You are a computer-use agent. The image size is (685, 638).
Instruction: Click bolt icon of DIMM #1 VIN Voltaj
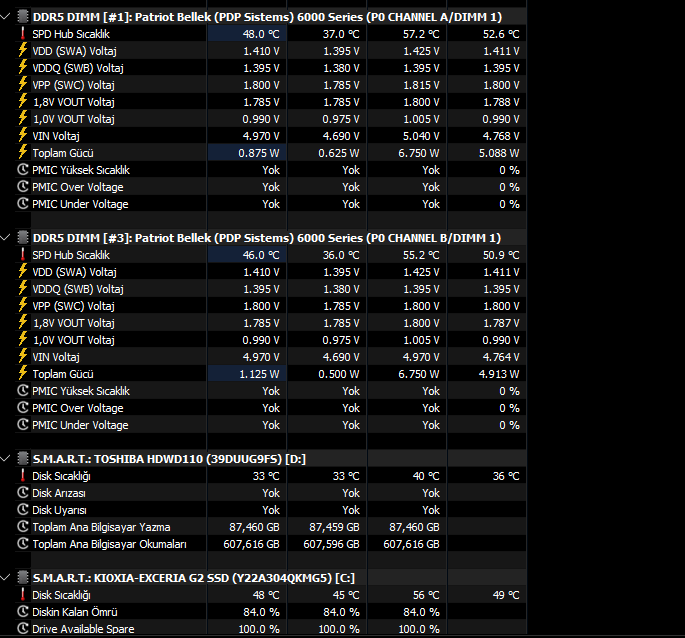(x=23, y=135)
